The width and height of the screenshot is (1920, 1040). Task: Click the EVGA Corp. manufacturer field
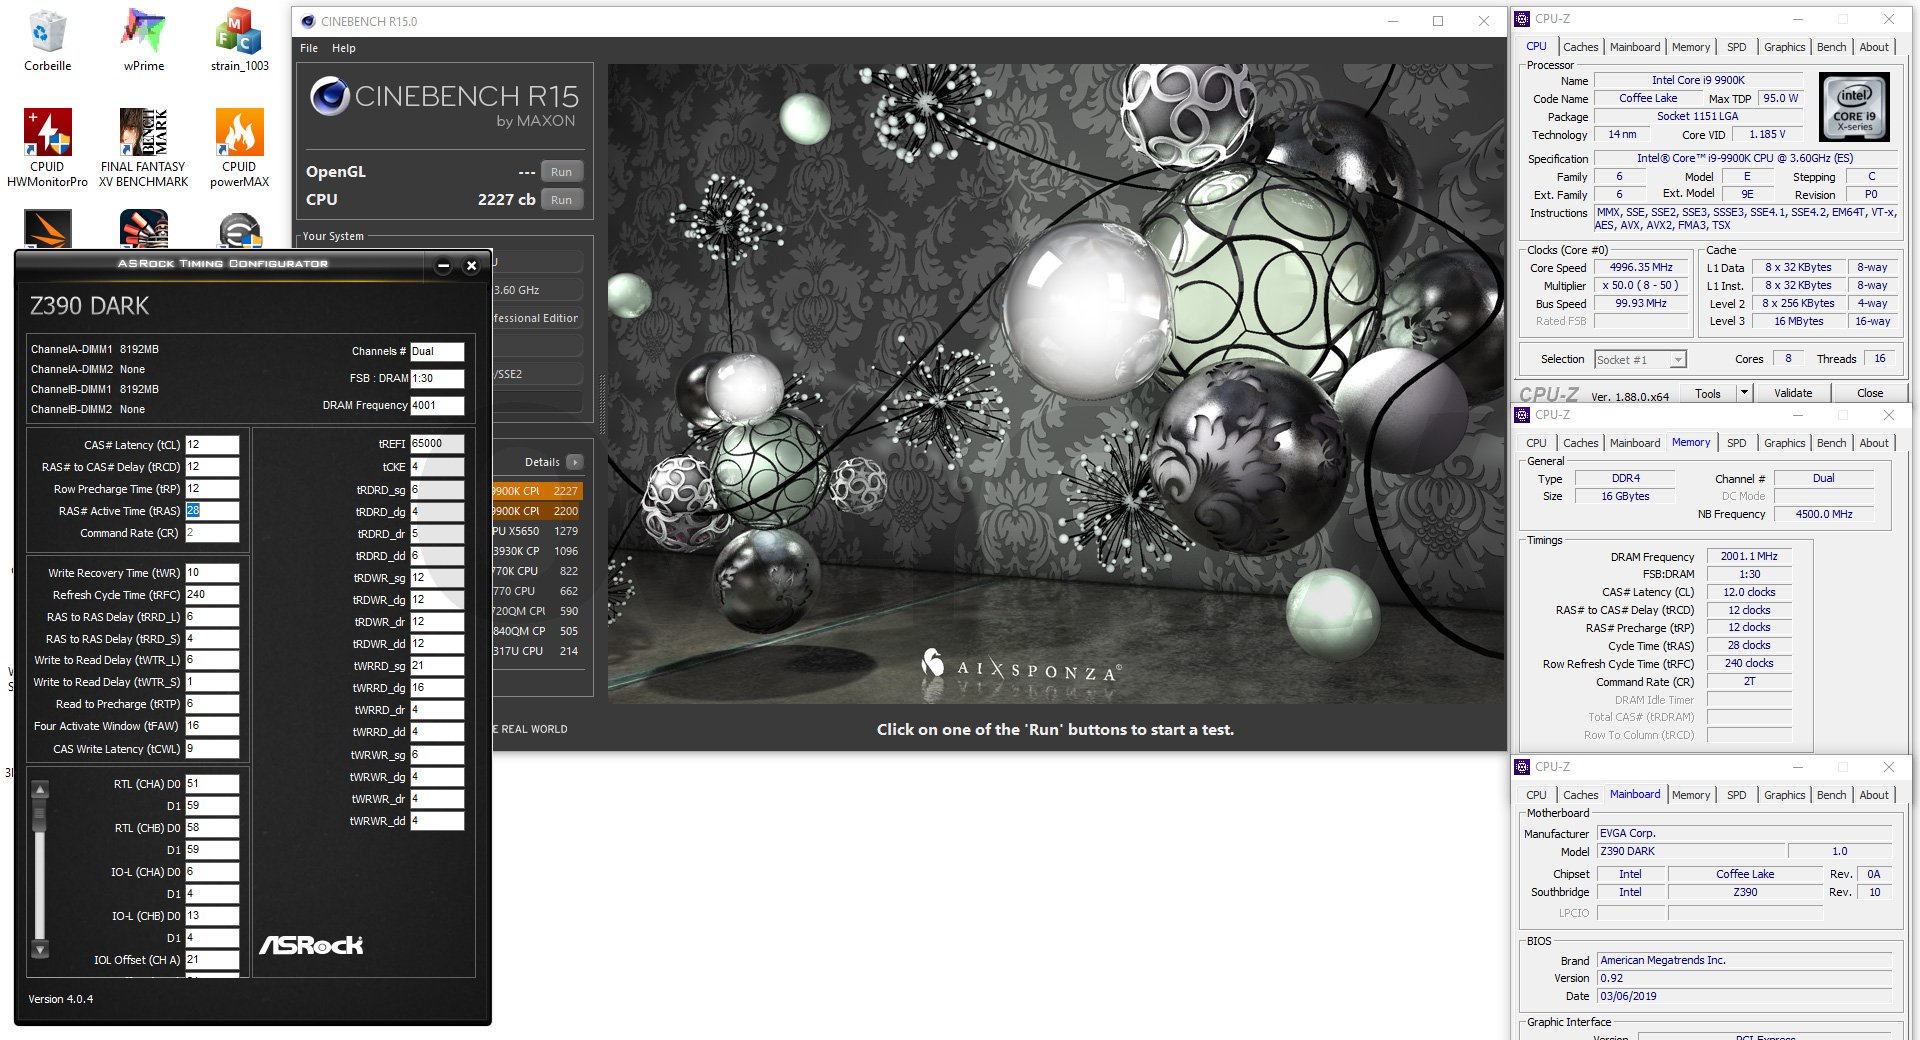point(1744,833)
